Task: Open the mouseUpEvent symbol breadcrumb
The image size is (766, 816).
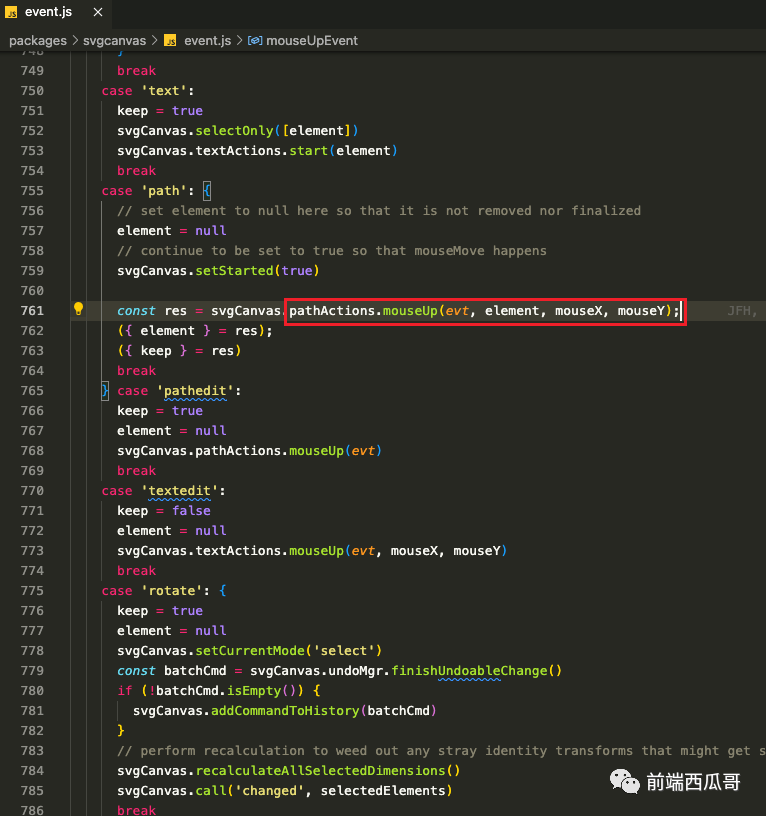Action: [x=312, y=41]
